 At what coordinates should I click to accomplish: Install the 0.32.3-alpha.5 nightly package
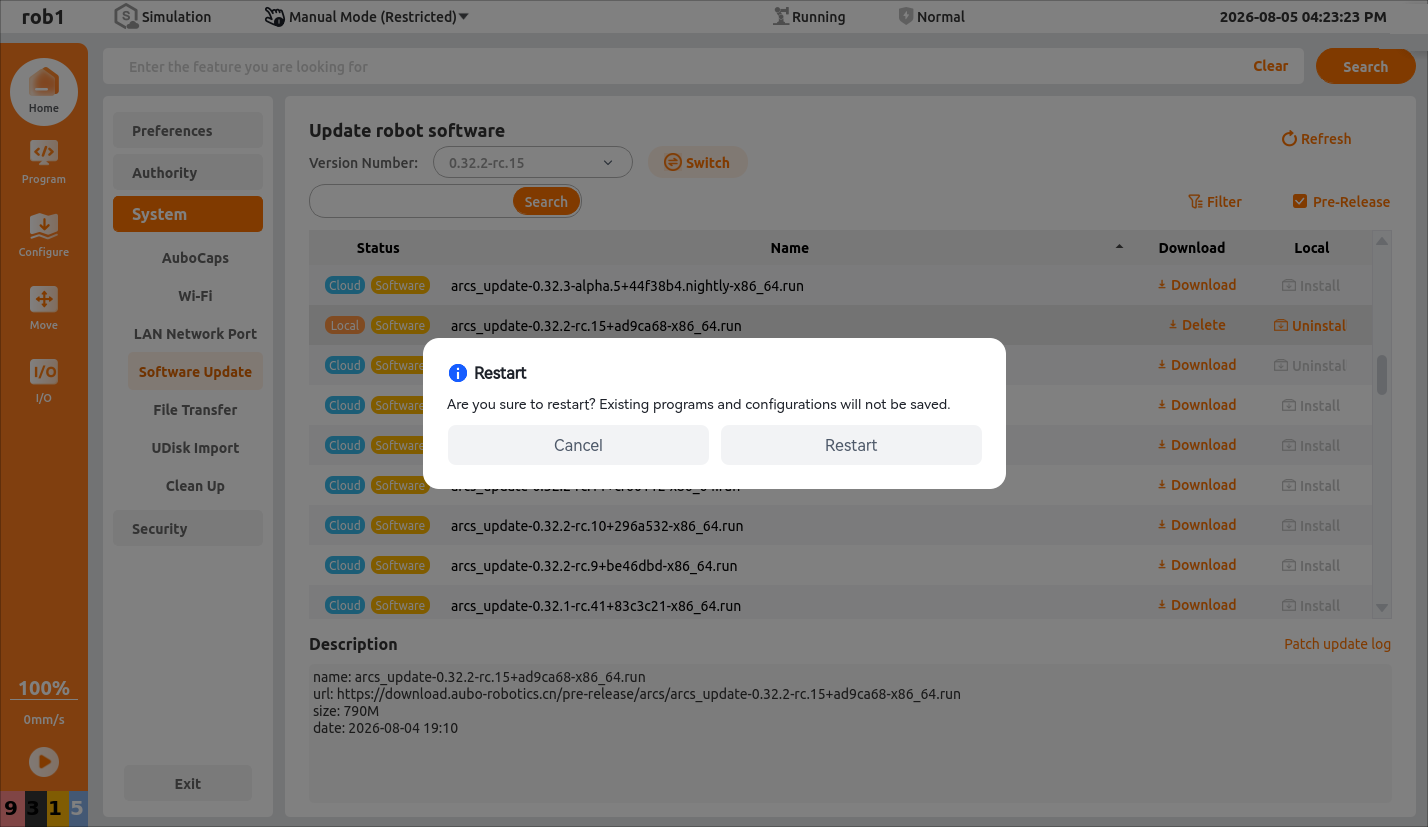coord(1311,286)
